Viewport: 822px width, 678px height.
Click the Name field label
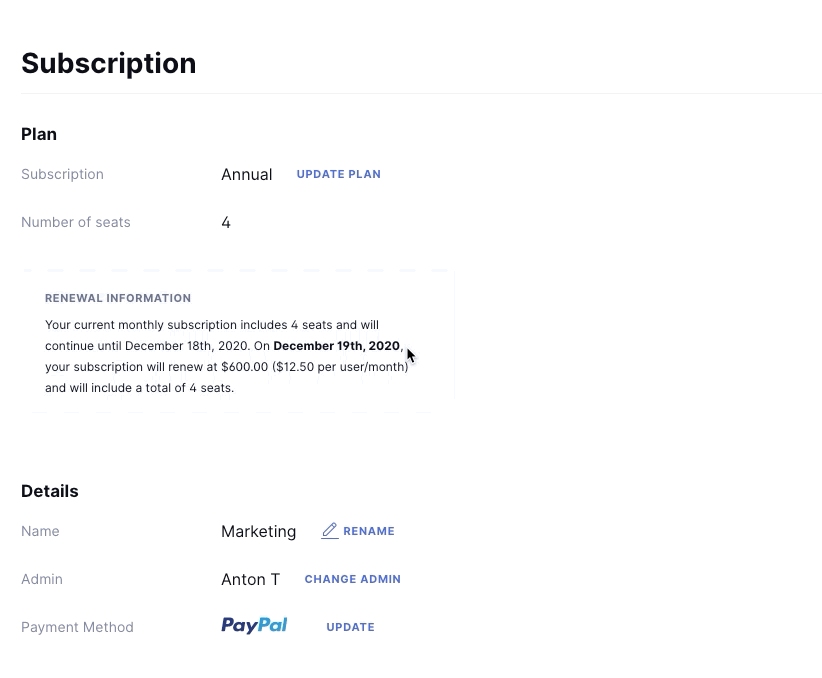coord(40,531)
